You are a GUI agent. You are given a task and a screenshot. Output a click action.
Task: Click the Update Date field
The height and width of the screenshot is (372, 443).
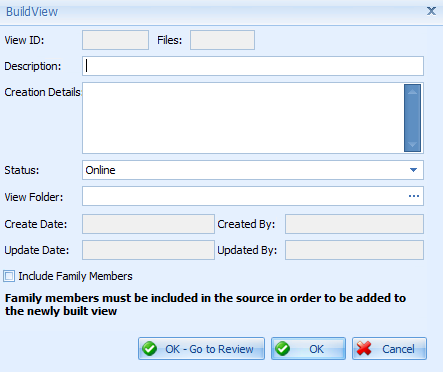point(148,250)
